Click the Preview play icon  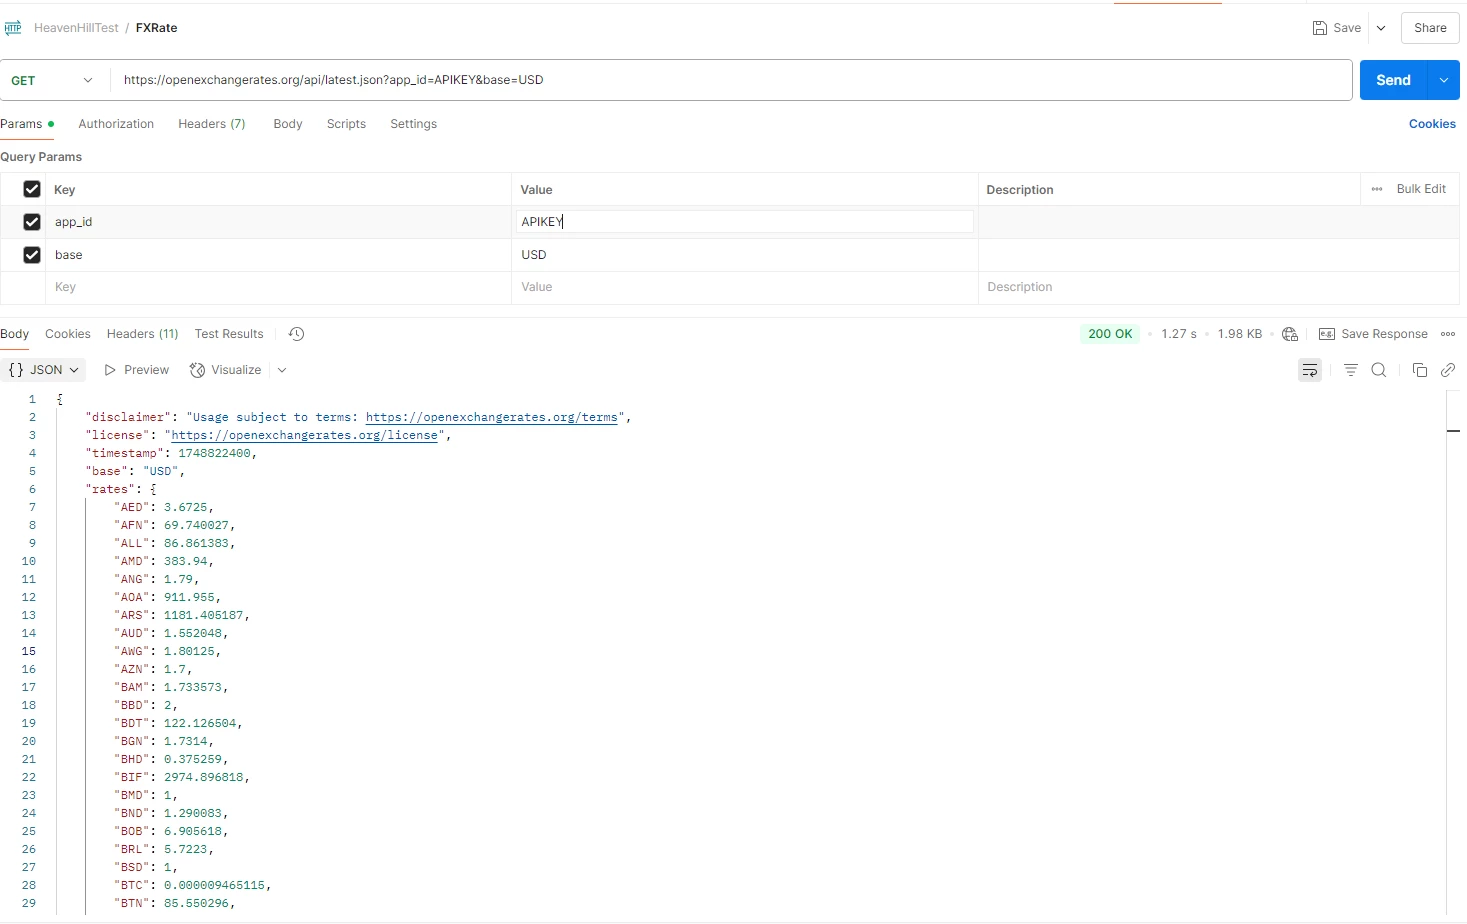pos(110,370)
